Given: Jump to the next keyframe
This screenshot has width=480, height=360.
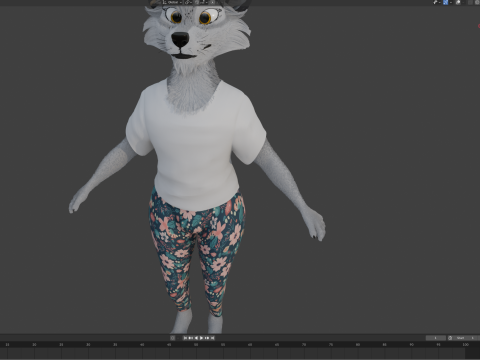Looking at the screenshot, I should 207,338.
